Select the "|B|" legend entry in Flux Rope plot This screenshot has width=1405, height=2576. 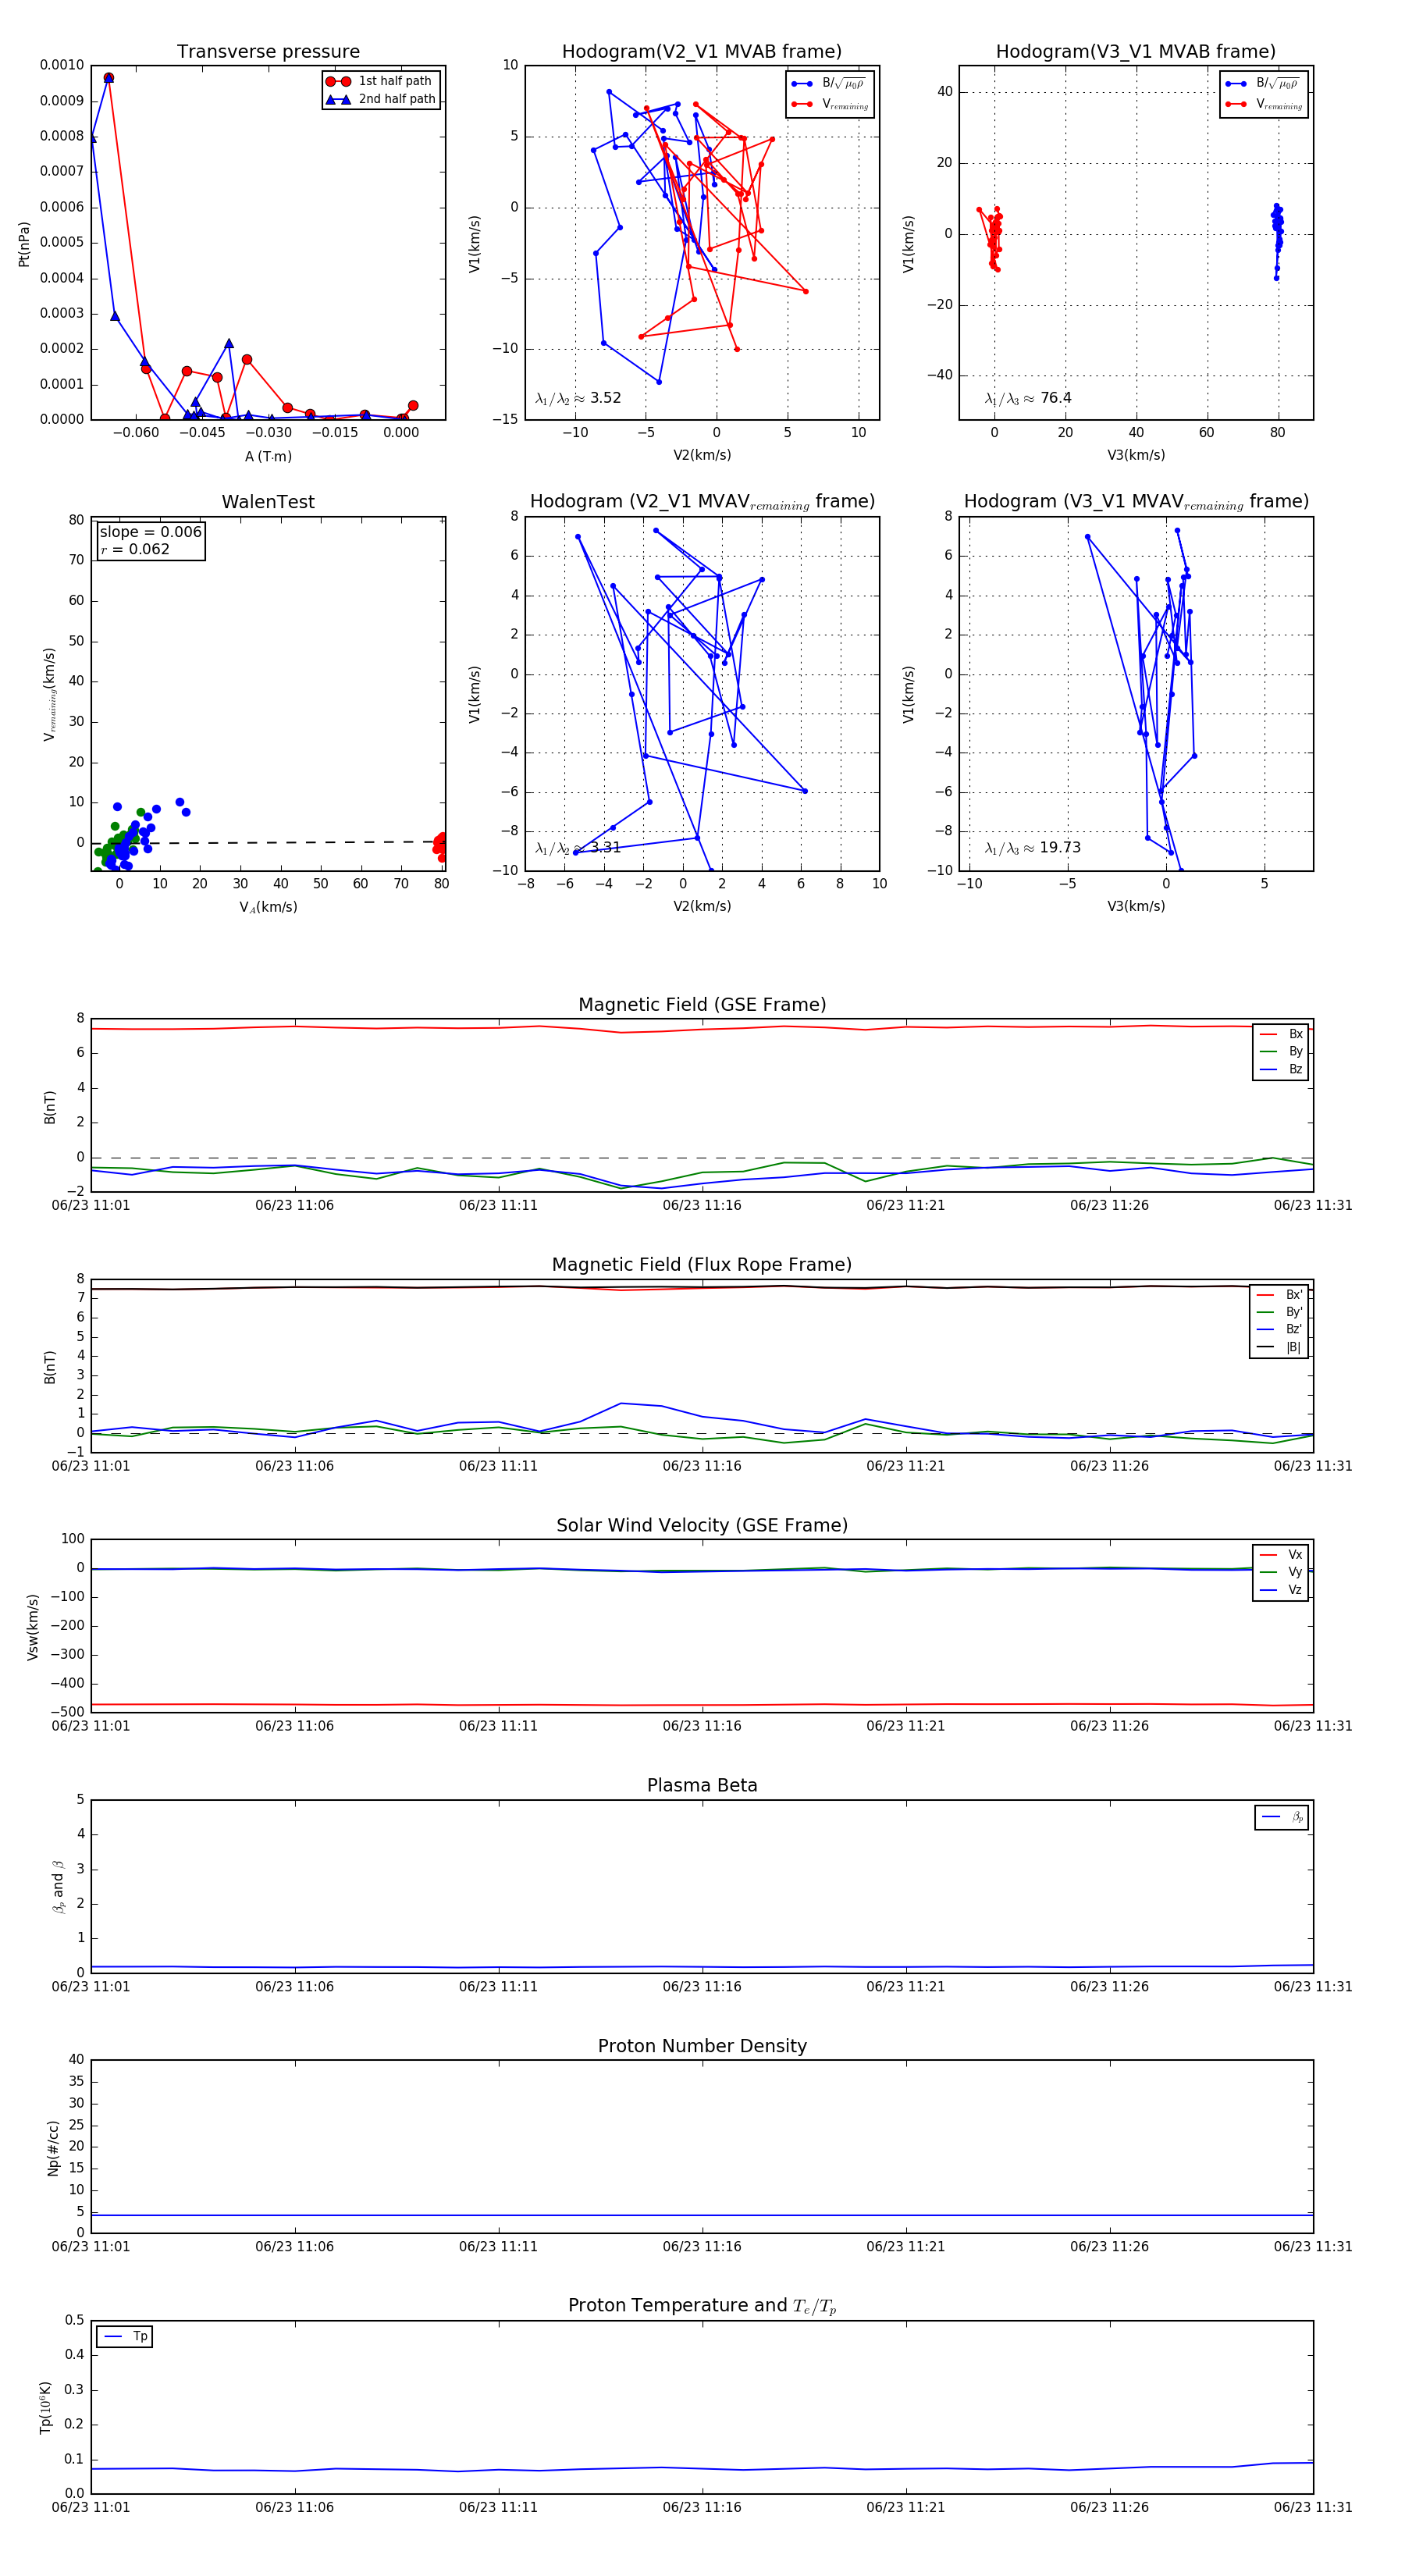(1279, 1347)
